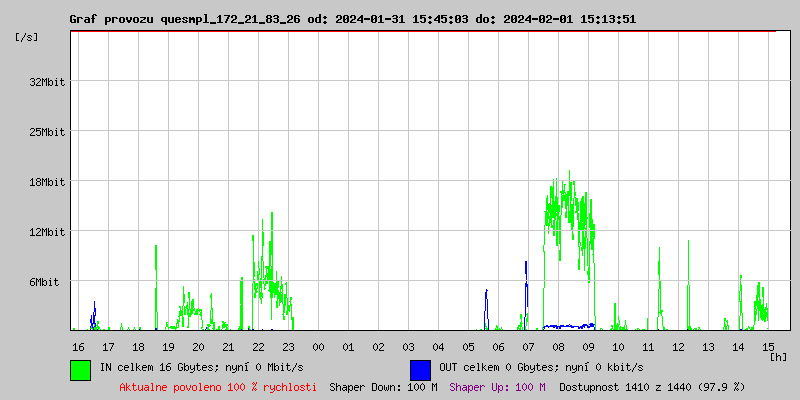Screen dimensions: 800x400
Task: Click the purple 'Shaper Up: 100 M' text
Action: [x=497, y=387]
